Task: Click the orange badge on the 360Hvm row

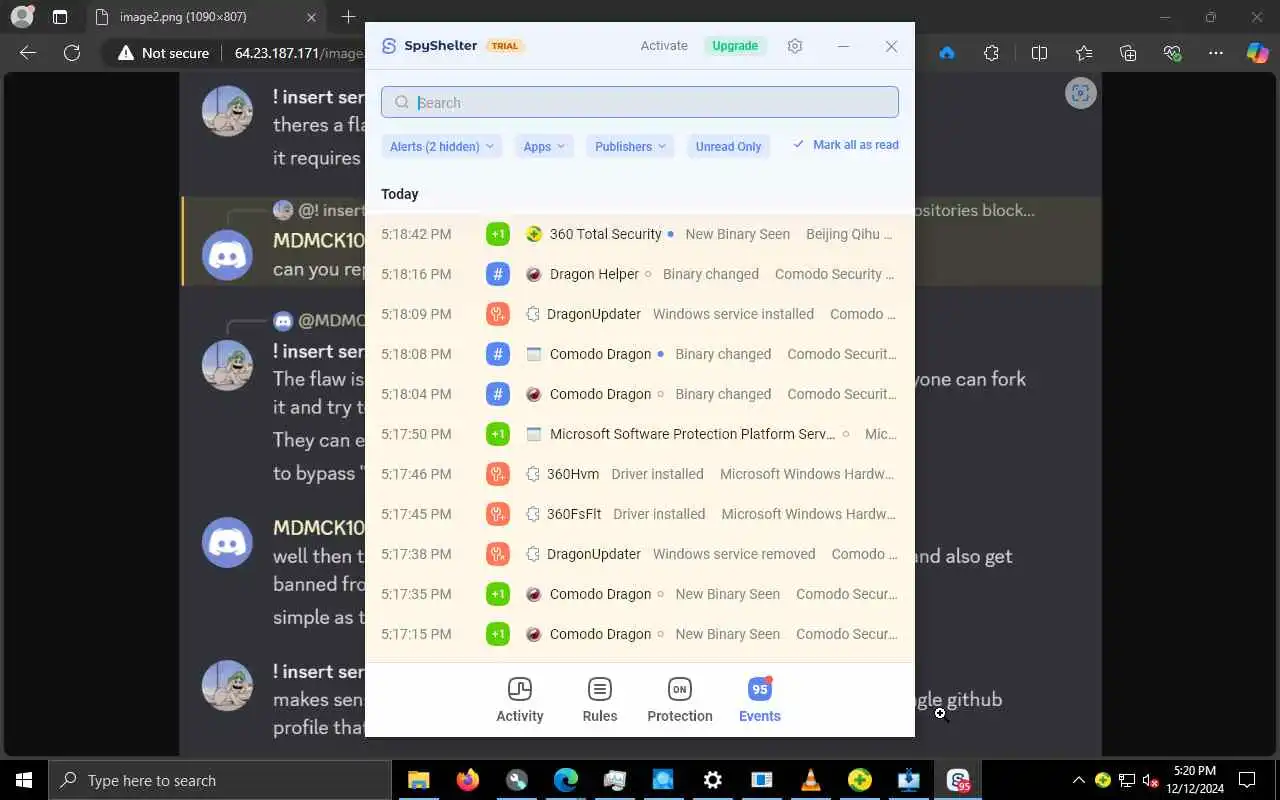Action: click(498, 474)
